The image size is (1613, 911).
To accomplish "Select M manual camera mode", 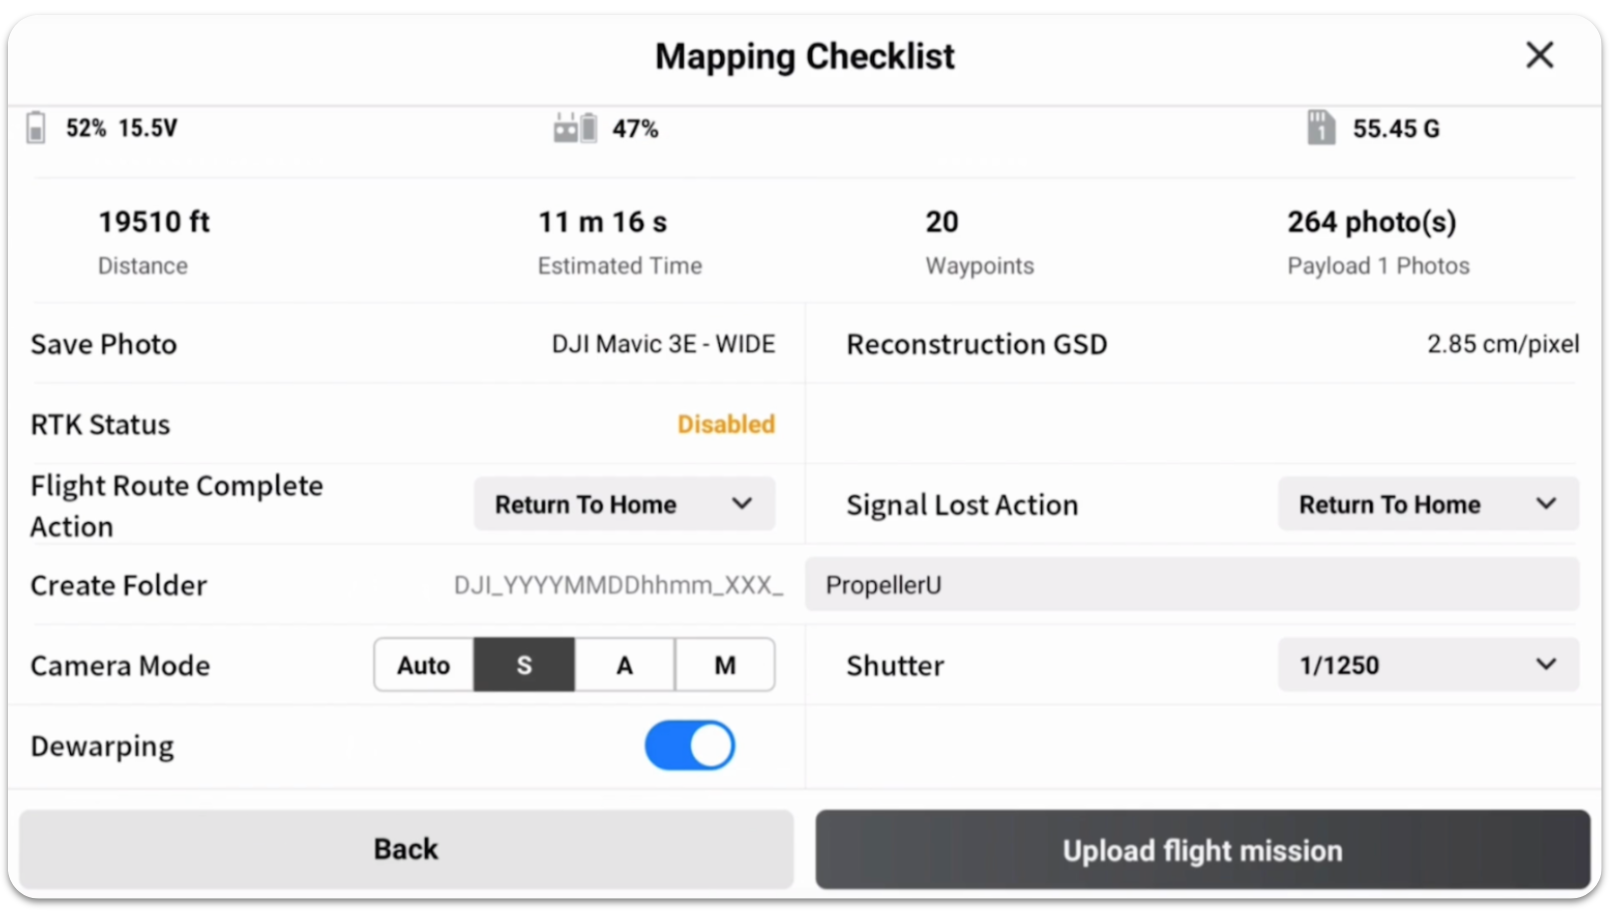I will pyautogui.click(x=725, y=665).
